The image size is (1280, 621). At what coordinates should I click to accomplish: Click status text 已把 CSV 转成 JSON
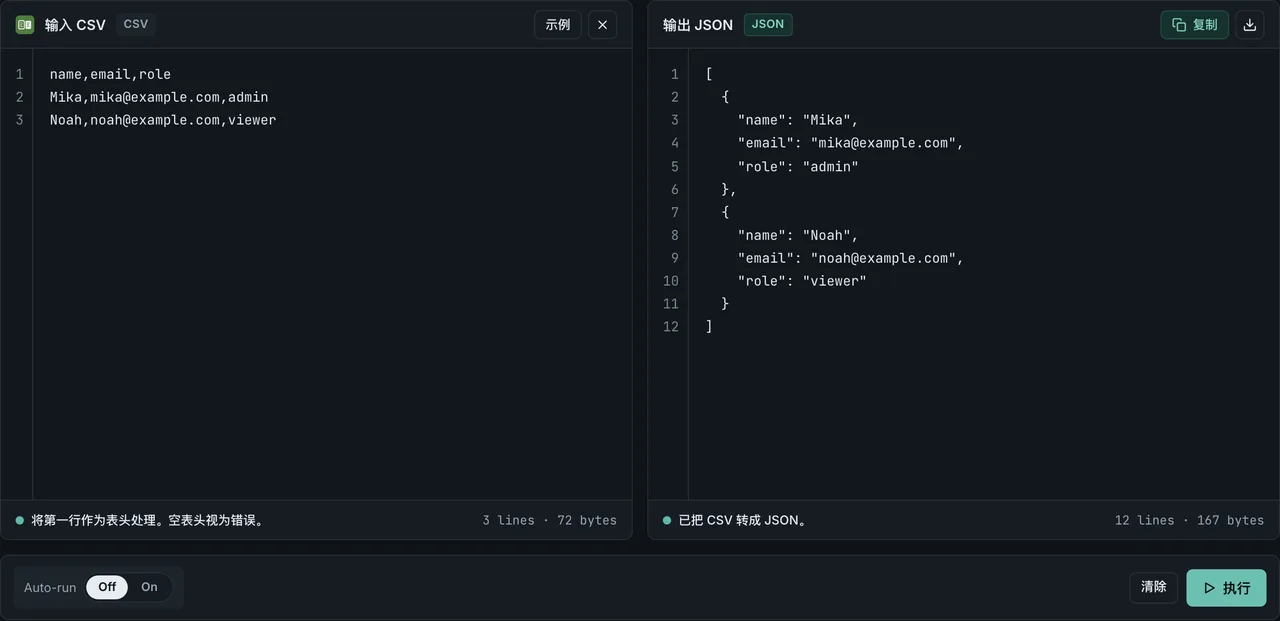[x=742, y=520]
